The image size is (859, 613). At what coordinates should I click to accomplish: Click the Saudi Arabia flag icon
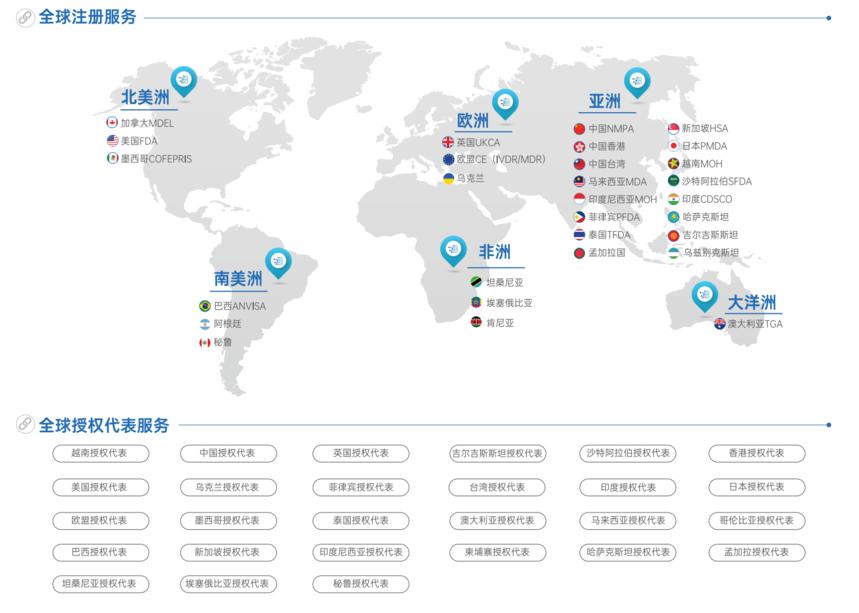coord(673,181)
